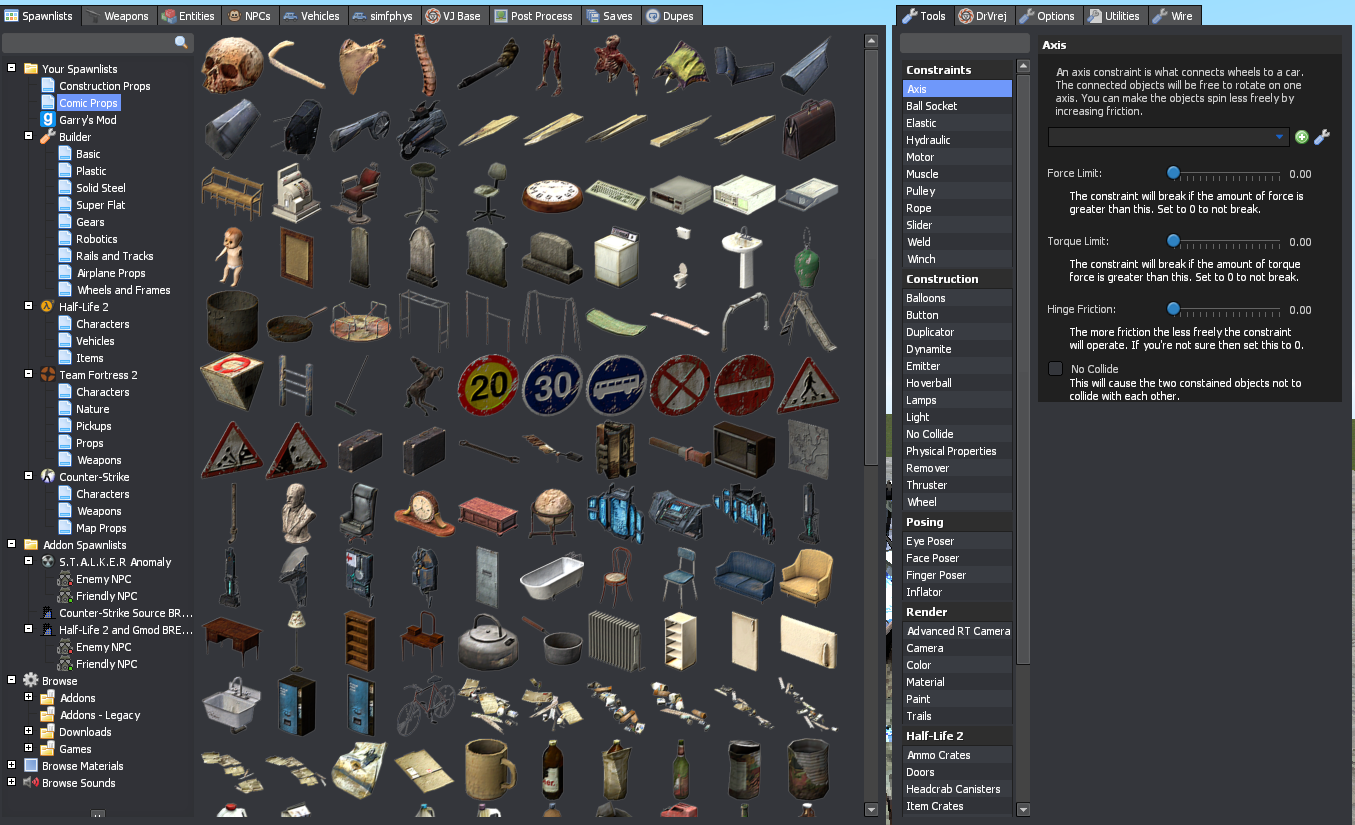Spawn the red barber chair prop
This screenshot has height=825, width=1355.
tap(361, 195)
